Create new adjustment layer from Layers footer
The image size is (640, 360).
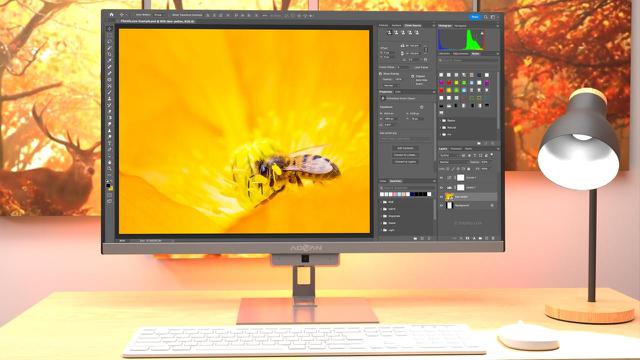[474, 238]
